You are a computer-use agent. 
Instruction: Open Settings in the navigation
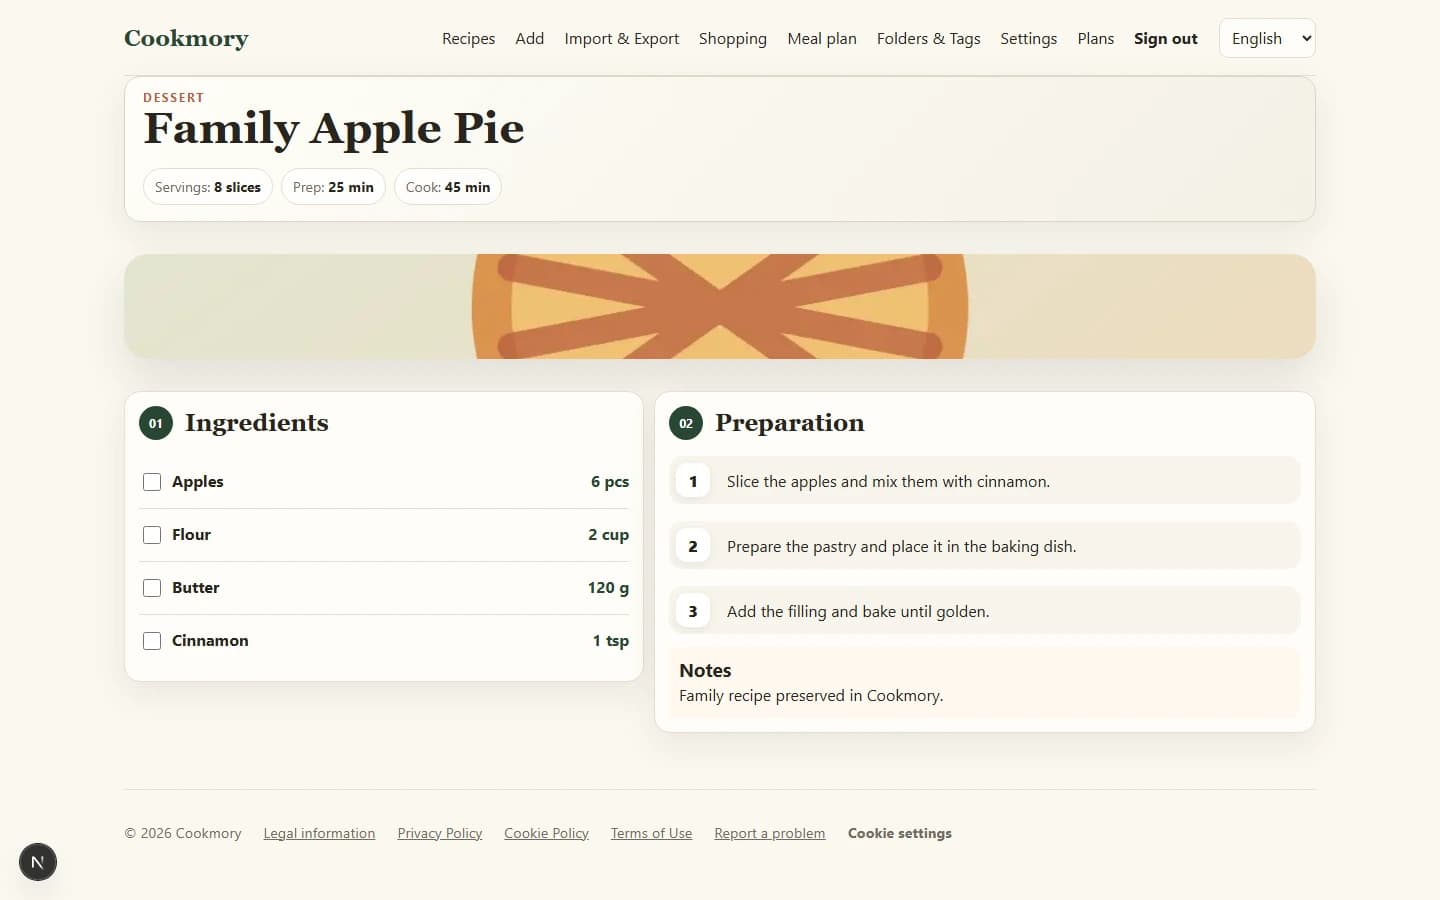[1028, 38]
